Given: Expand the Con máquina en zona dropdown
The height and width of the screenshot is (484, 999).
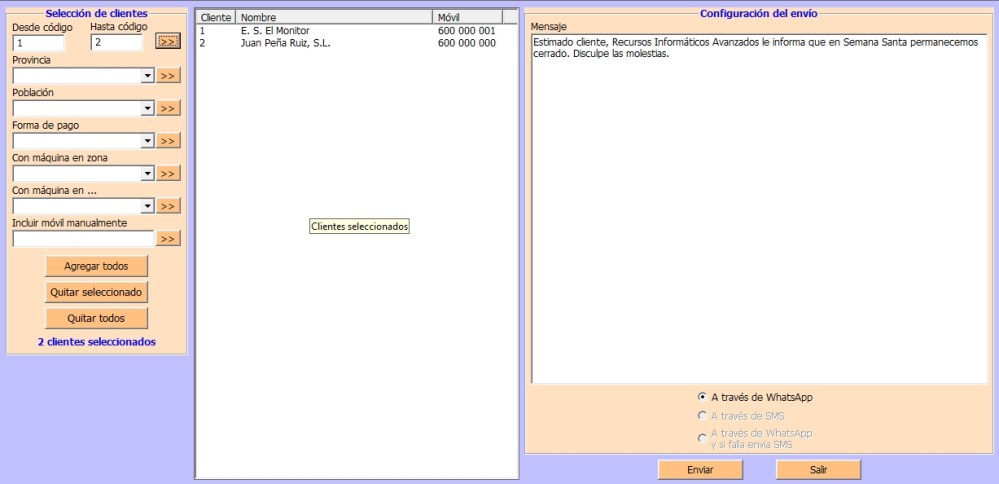Looking at the screenshot, I should (x=147, y=174).
